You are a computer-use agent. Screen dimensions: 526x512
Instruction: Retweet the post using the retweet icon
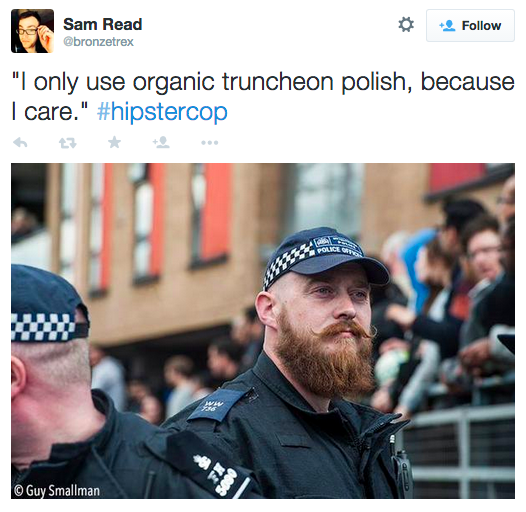[x=68, y=143]
